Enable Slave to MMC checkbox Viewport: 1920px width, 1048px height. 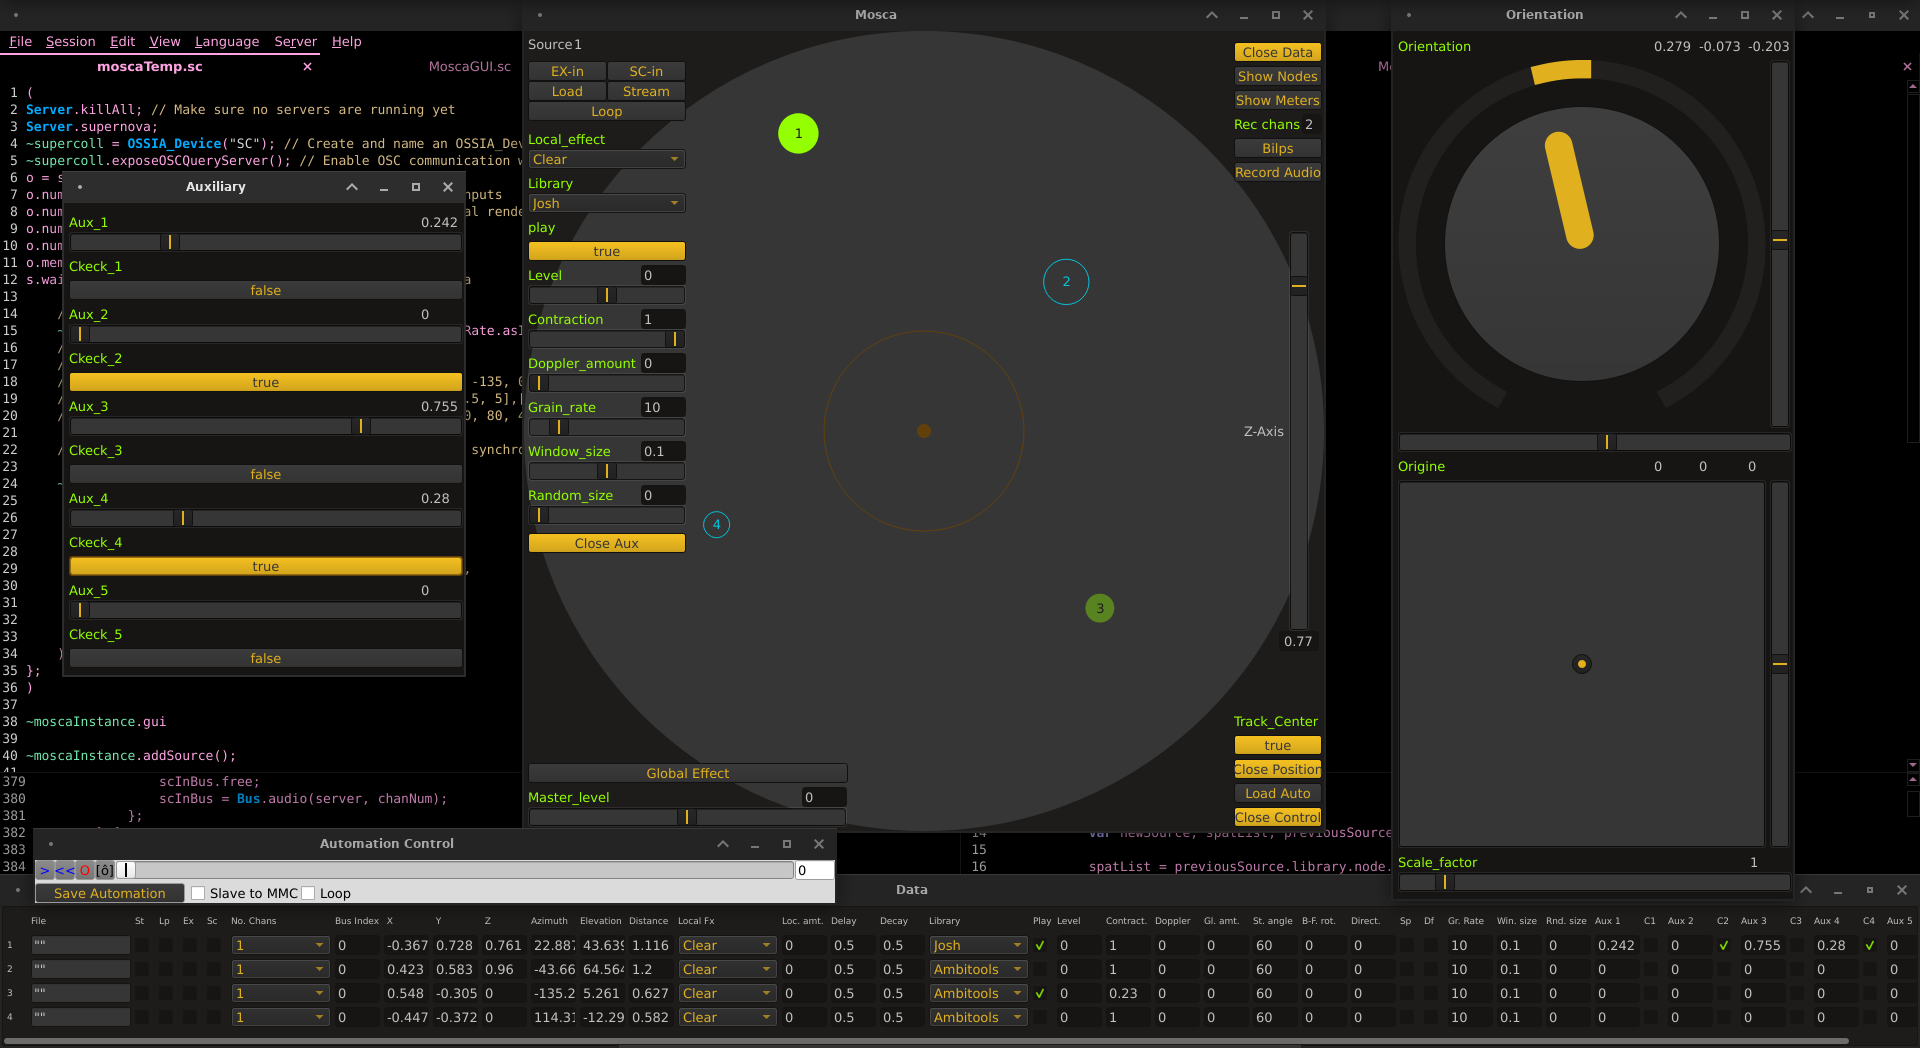coord(198,893)
